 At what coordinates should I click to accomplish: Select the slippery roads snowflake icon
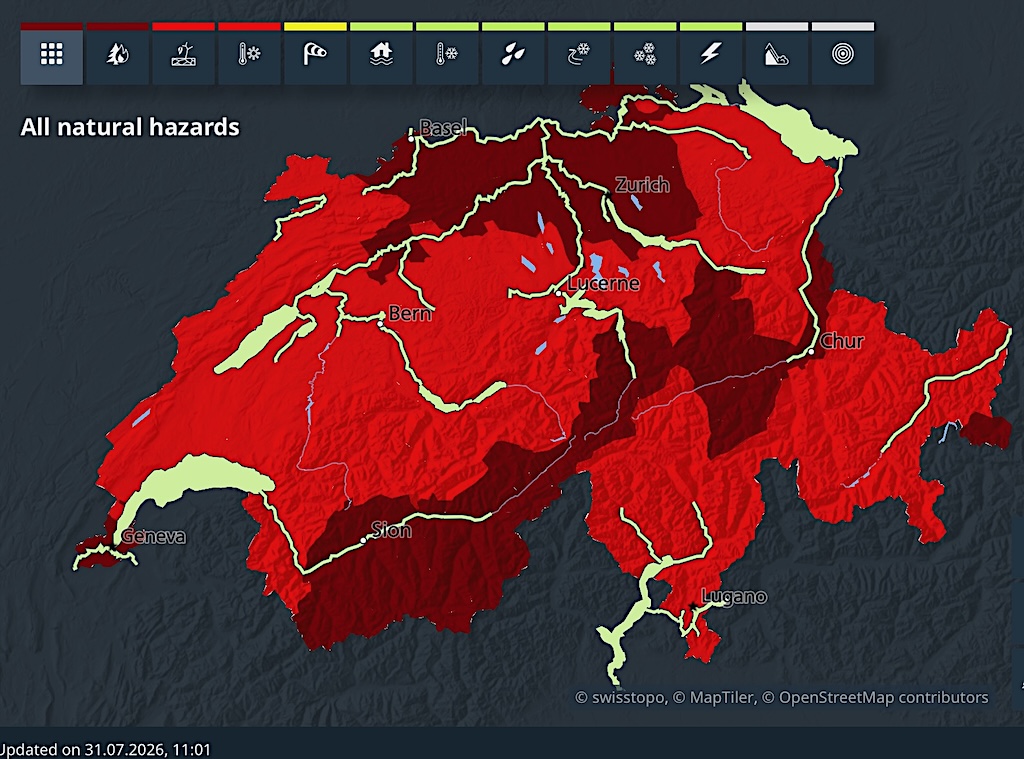tap(579, 54)
